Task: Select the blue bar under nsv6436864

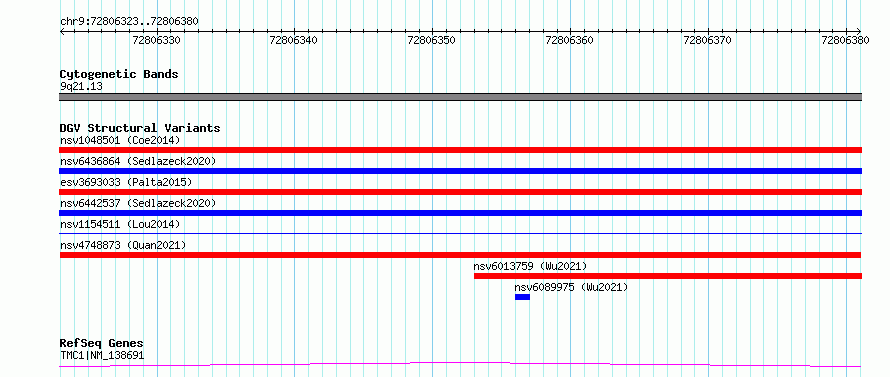Action: click(460, 171)
